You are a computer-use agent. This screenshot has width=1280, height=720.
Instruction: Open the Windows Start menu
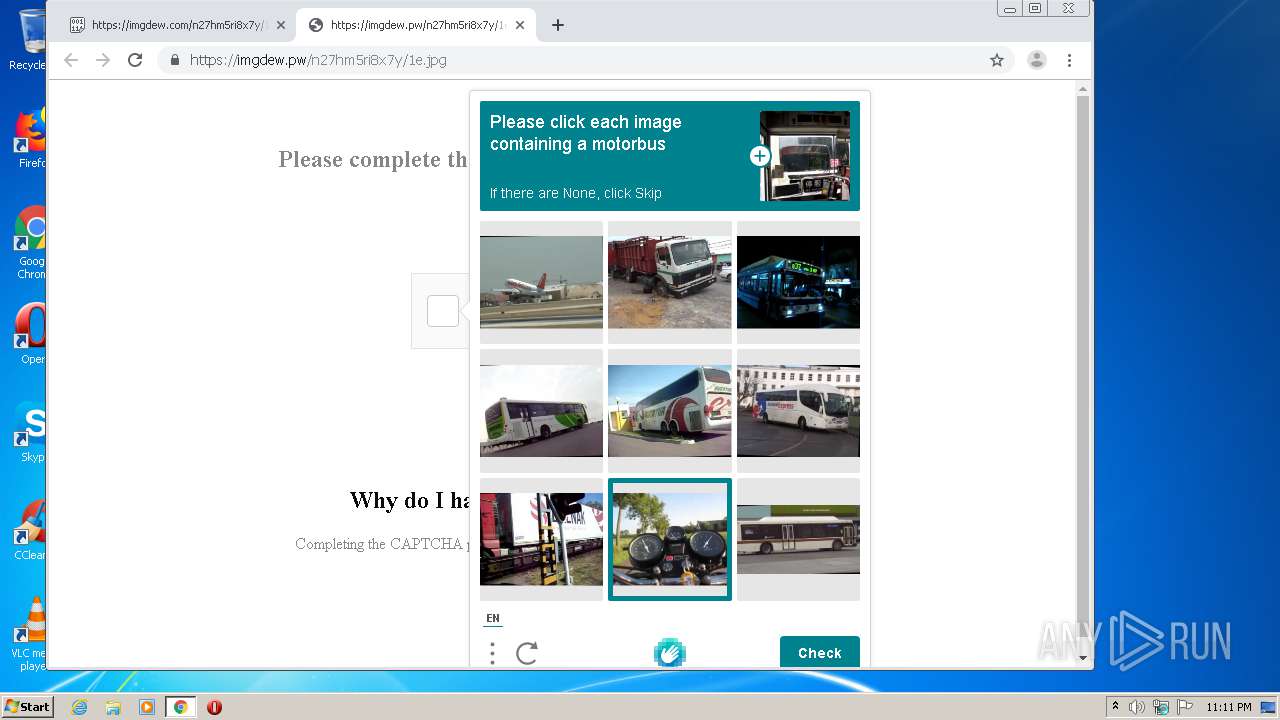(27, 707)
